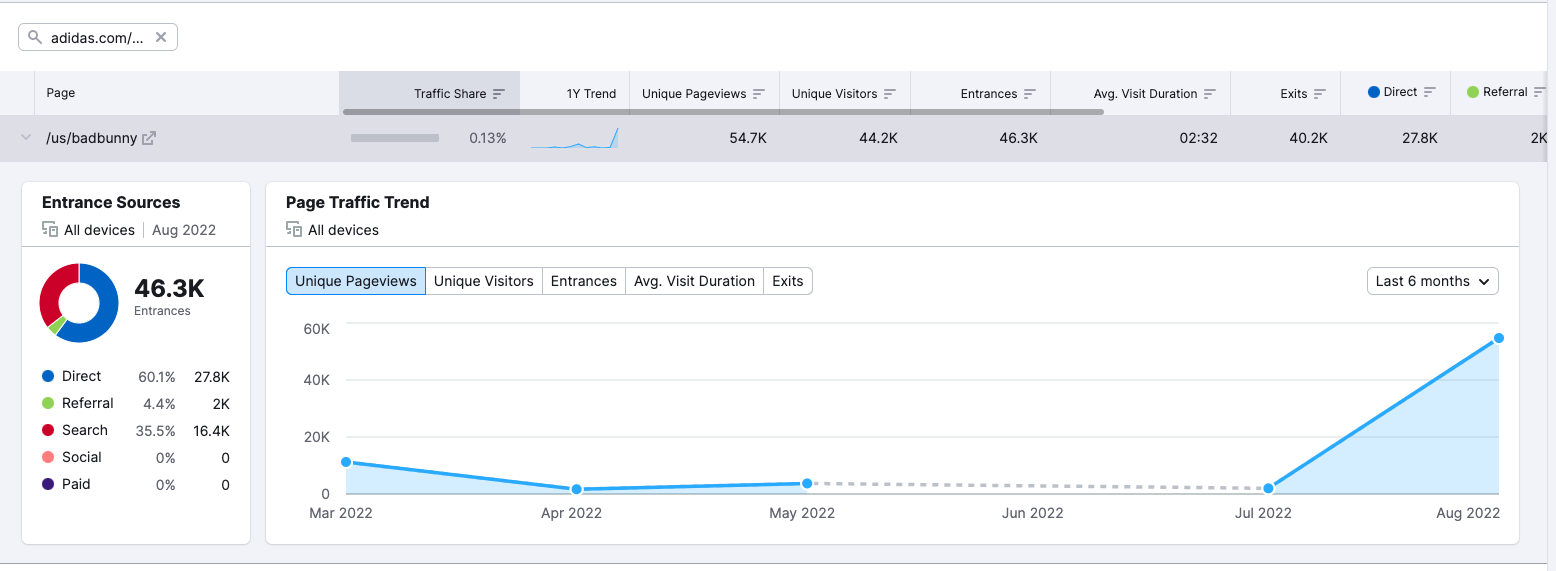The height and width of the screenshot is (571, 1556).
Task: Collapse the /us/badbunny row
Action: coord(26,139)
